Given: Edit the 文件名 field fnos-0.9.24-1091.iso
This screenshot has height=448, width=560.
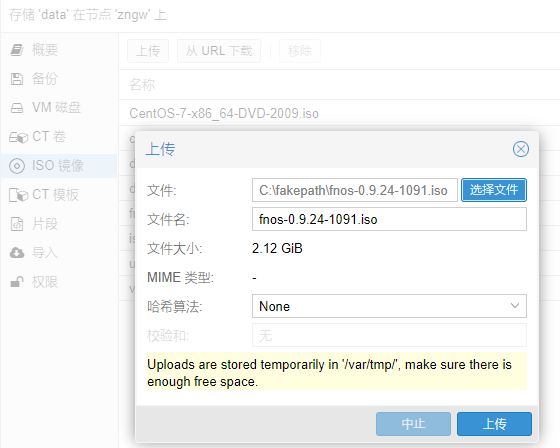Looking at the screenshot, I should (x=389, y=219).
